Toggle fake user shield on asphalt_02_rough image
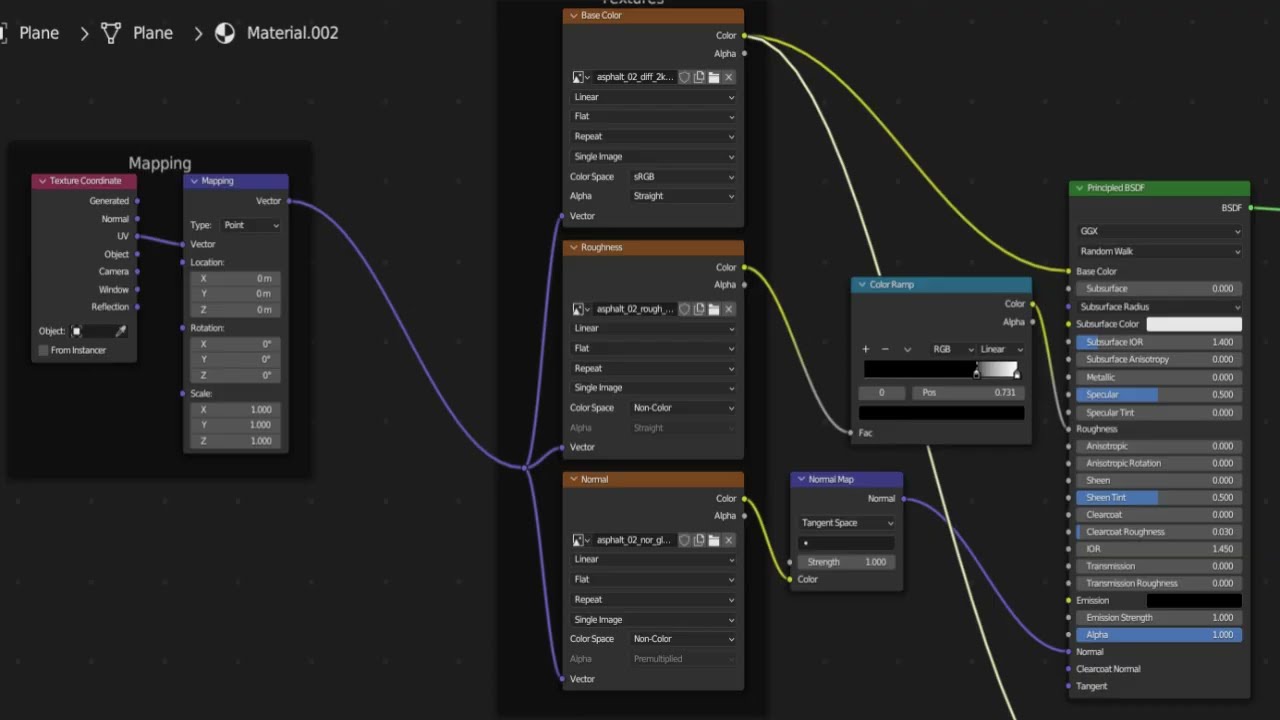This screenshot has height=720, width=1280. coord(685,309)
